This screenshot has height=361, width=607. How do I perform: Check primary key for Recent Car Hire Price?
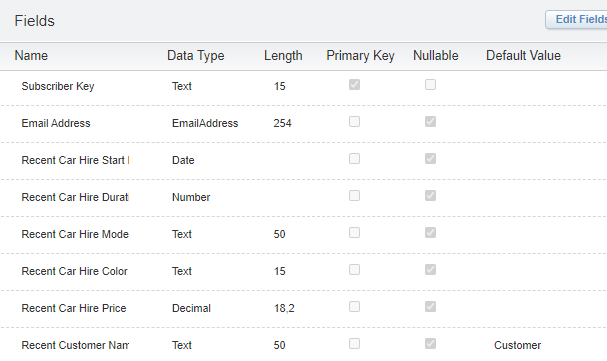click(354, 307)
